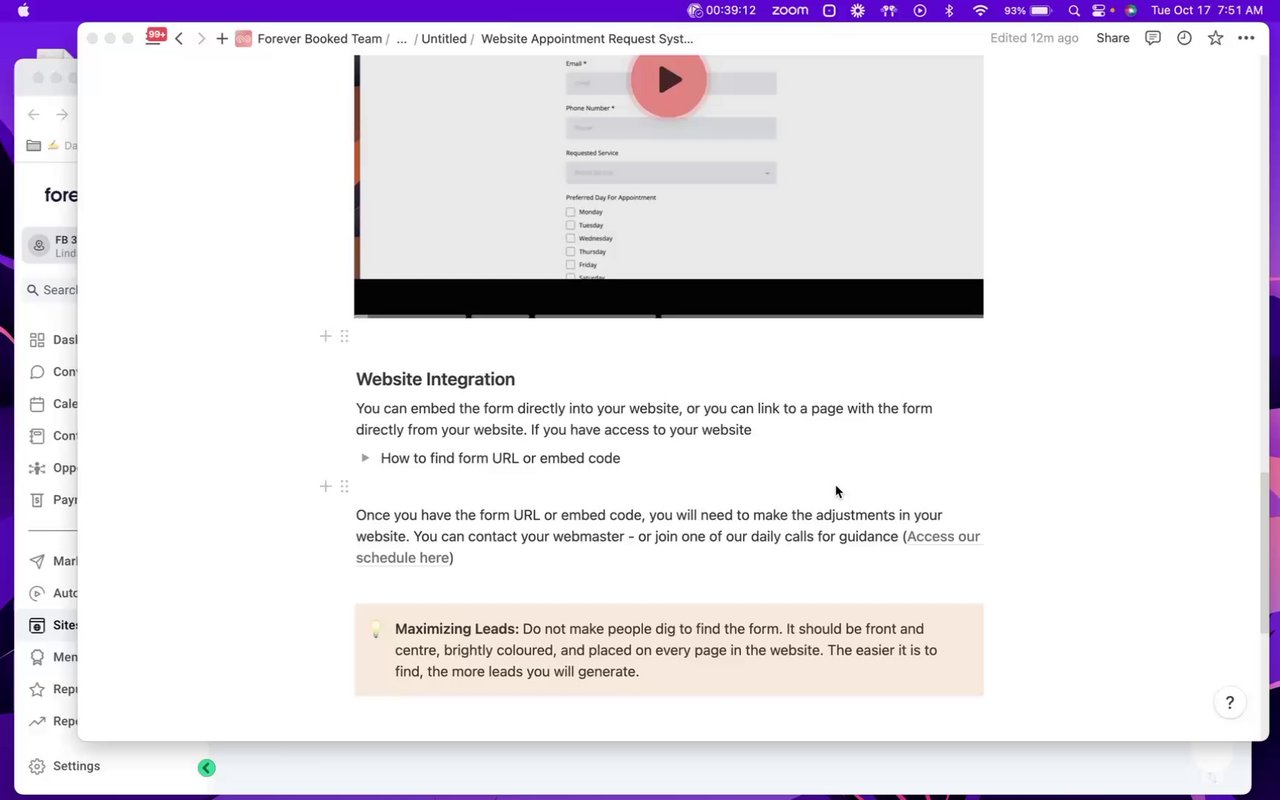
Task: Open the three-dot page options menu
Action: (1246, 38)
